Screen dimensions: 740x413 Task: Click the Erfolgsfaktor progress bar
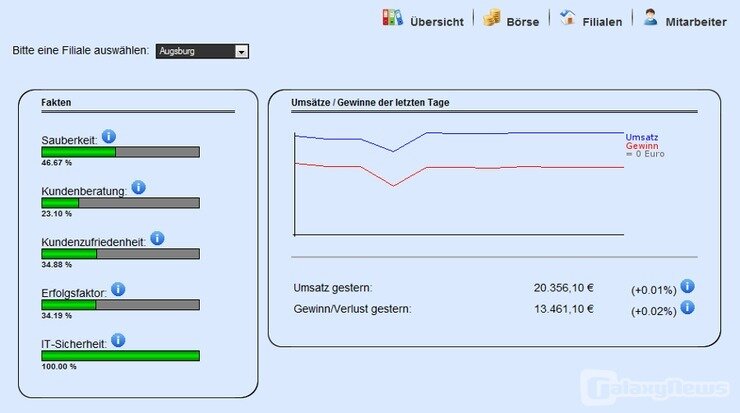tap(120, 305)
